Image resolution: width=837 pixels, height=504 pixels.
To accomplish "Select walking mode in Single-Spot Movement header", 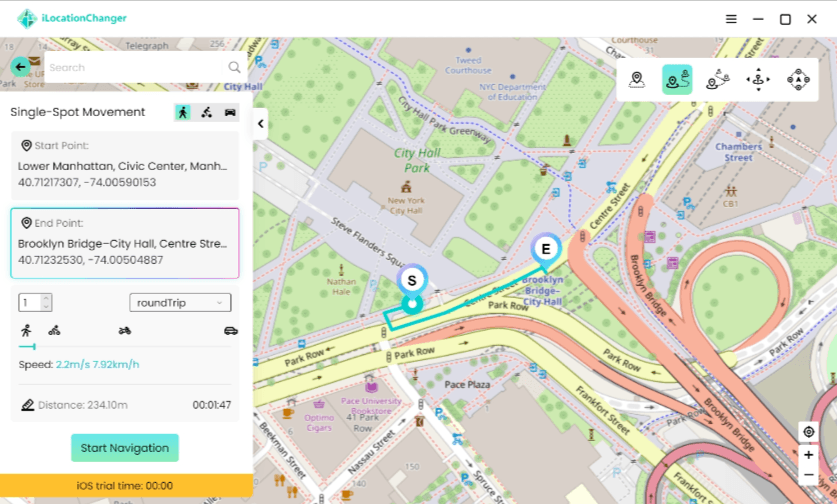I will point(183,112).
